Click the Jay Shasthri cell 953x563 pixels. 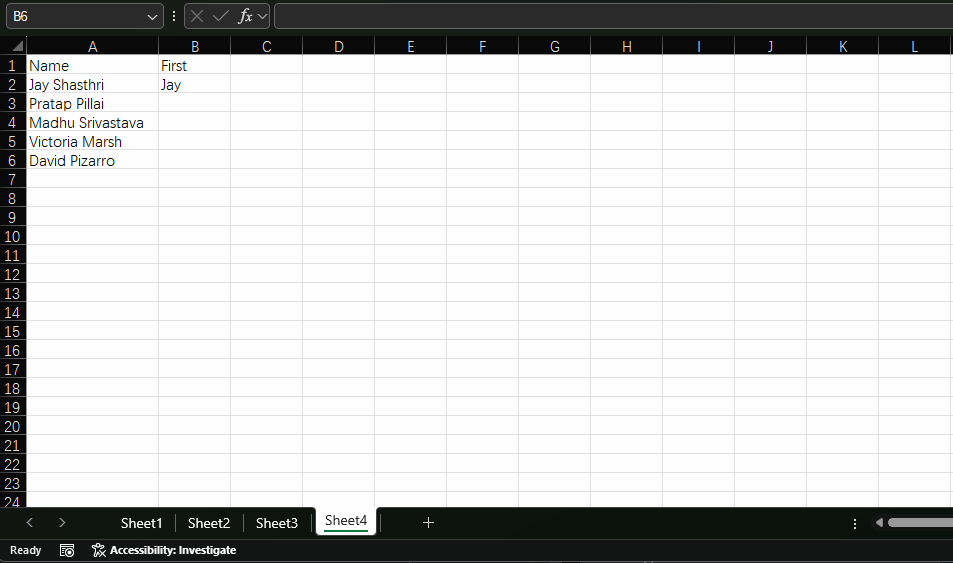(92, 85)
